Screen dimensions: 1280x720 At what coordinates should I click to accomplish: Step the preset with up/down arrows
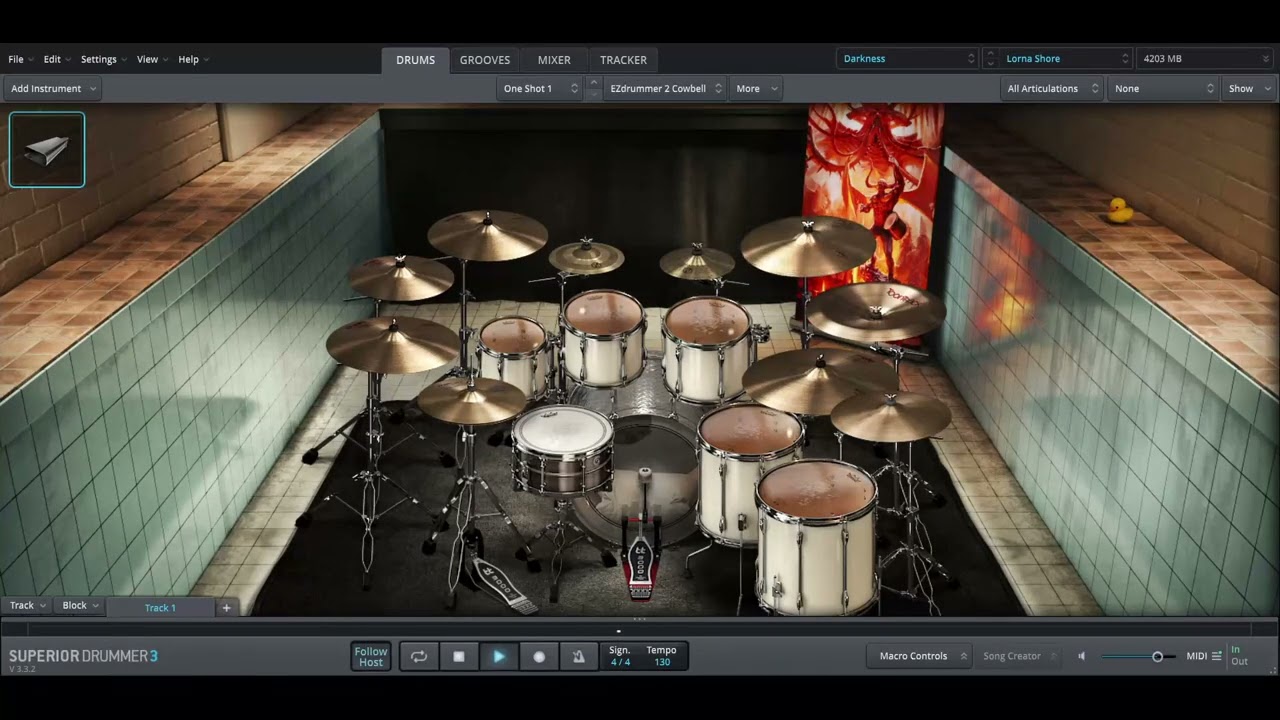tap(990, 59)
